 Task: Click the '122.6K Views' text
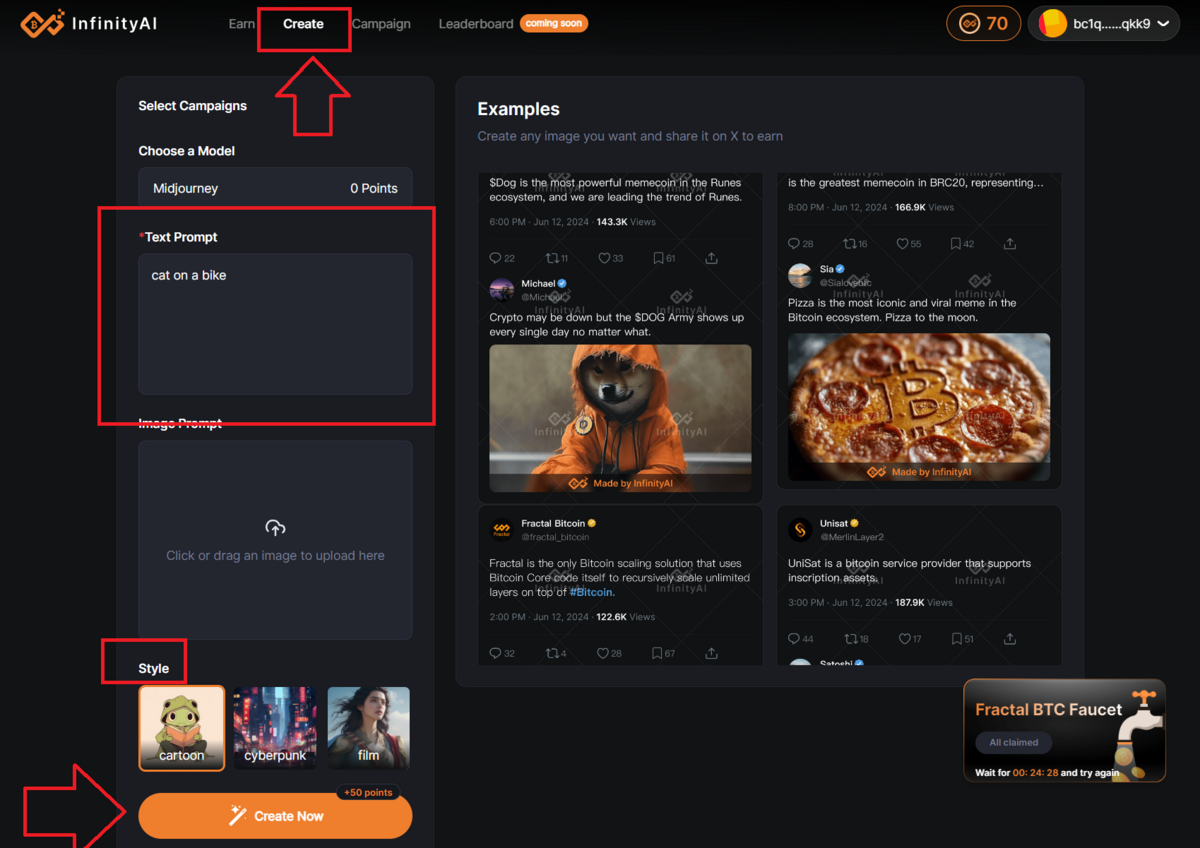625,617
